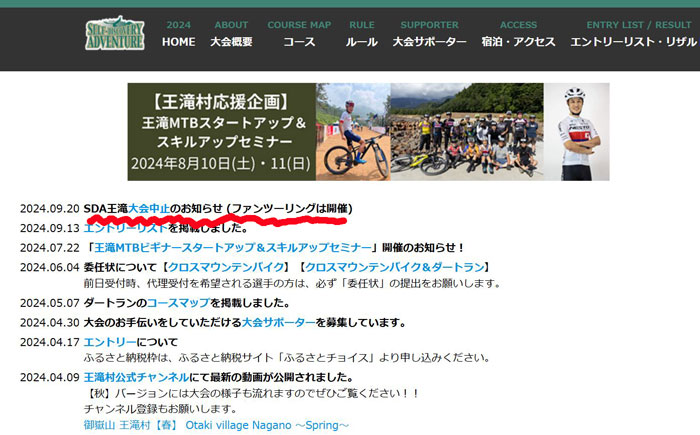Select the RULE ルール menu item
Viewport: 700px width, 435px height.
coord(362,34)
